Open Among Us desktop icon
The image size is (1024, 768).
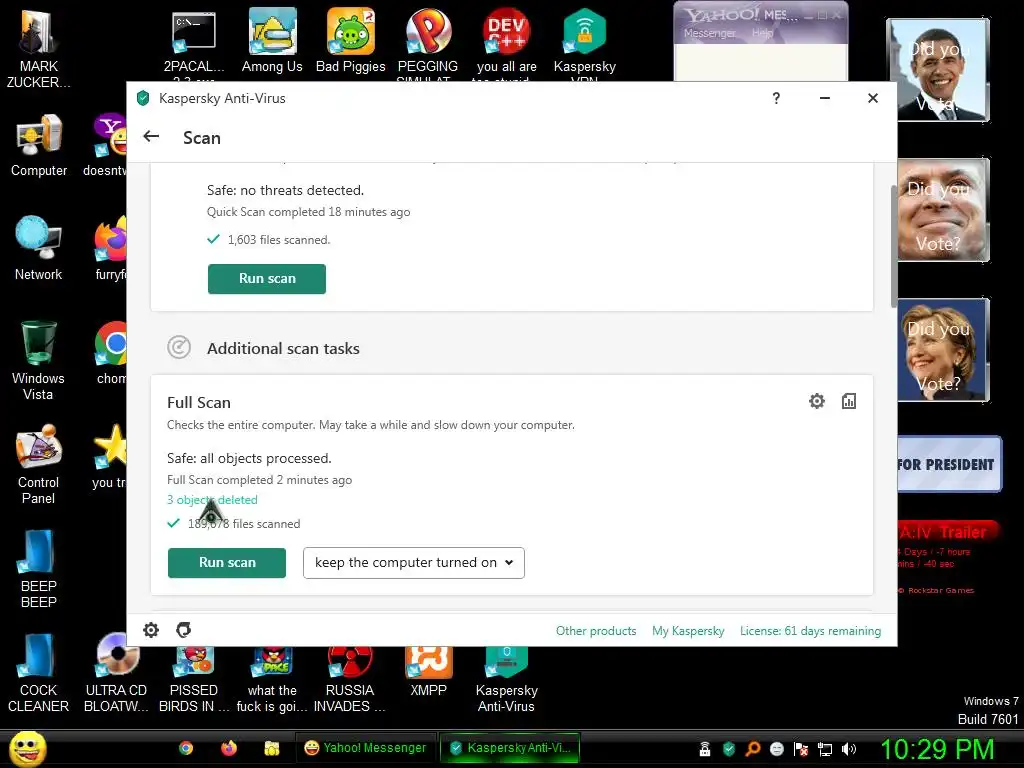pos(272,40)
